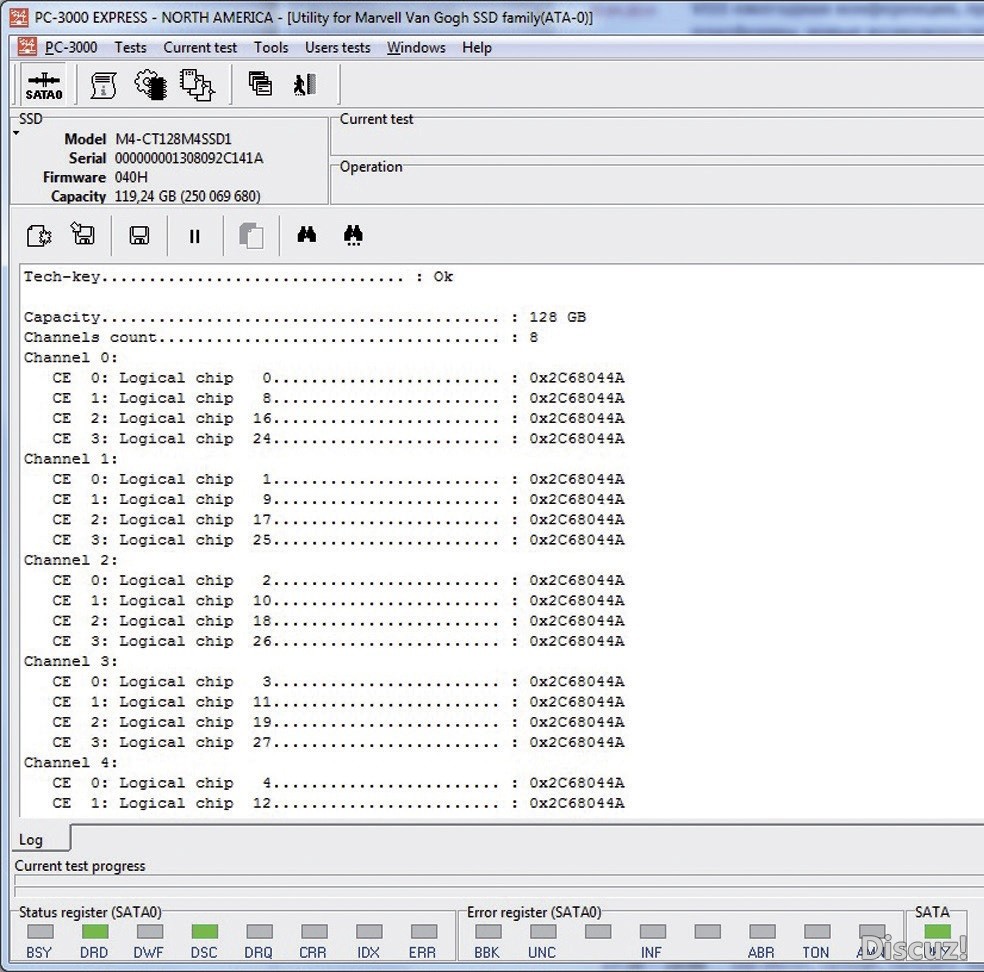Click the green DRD status indicator
The height and width of the screenshot is (972, 984).
95,931
